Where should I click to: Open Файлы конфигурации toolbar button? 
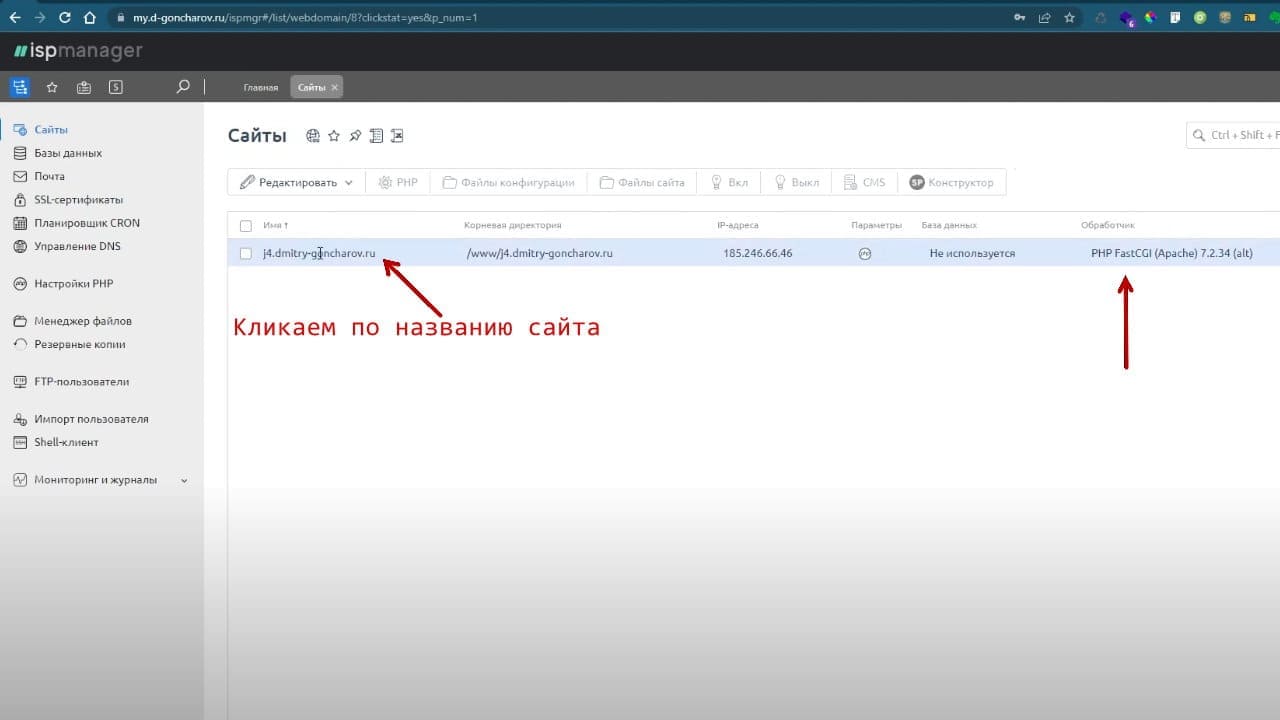pyautogui.click(x=508, y=183)
